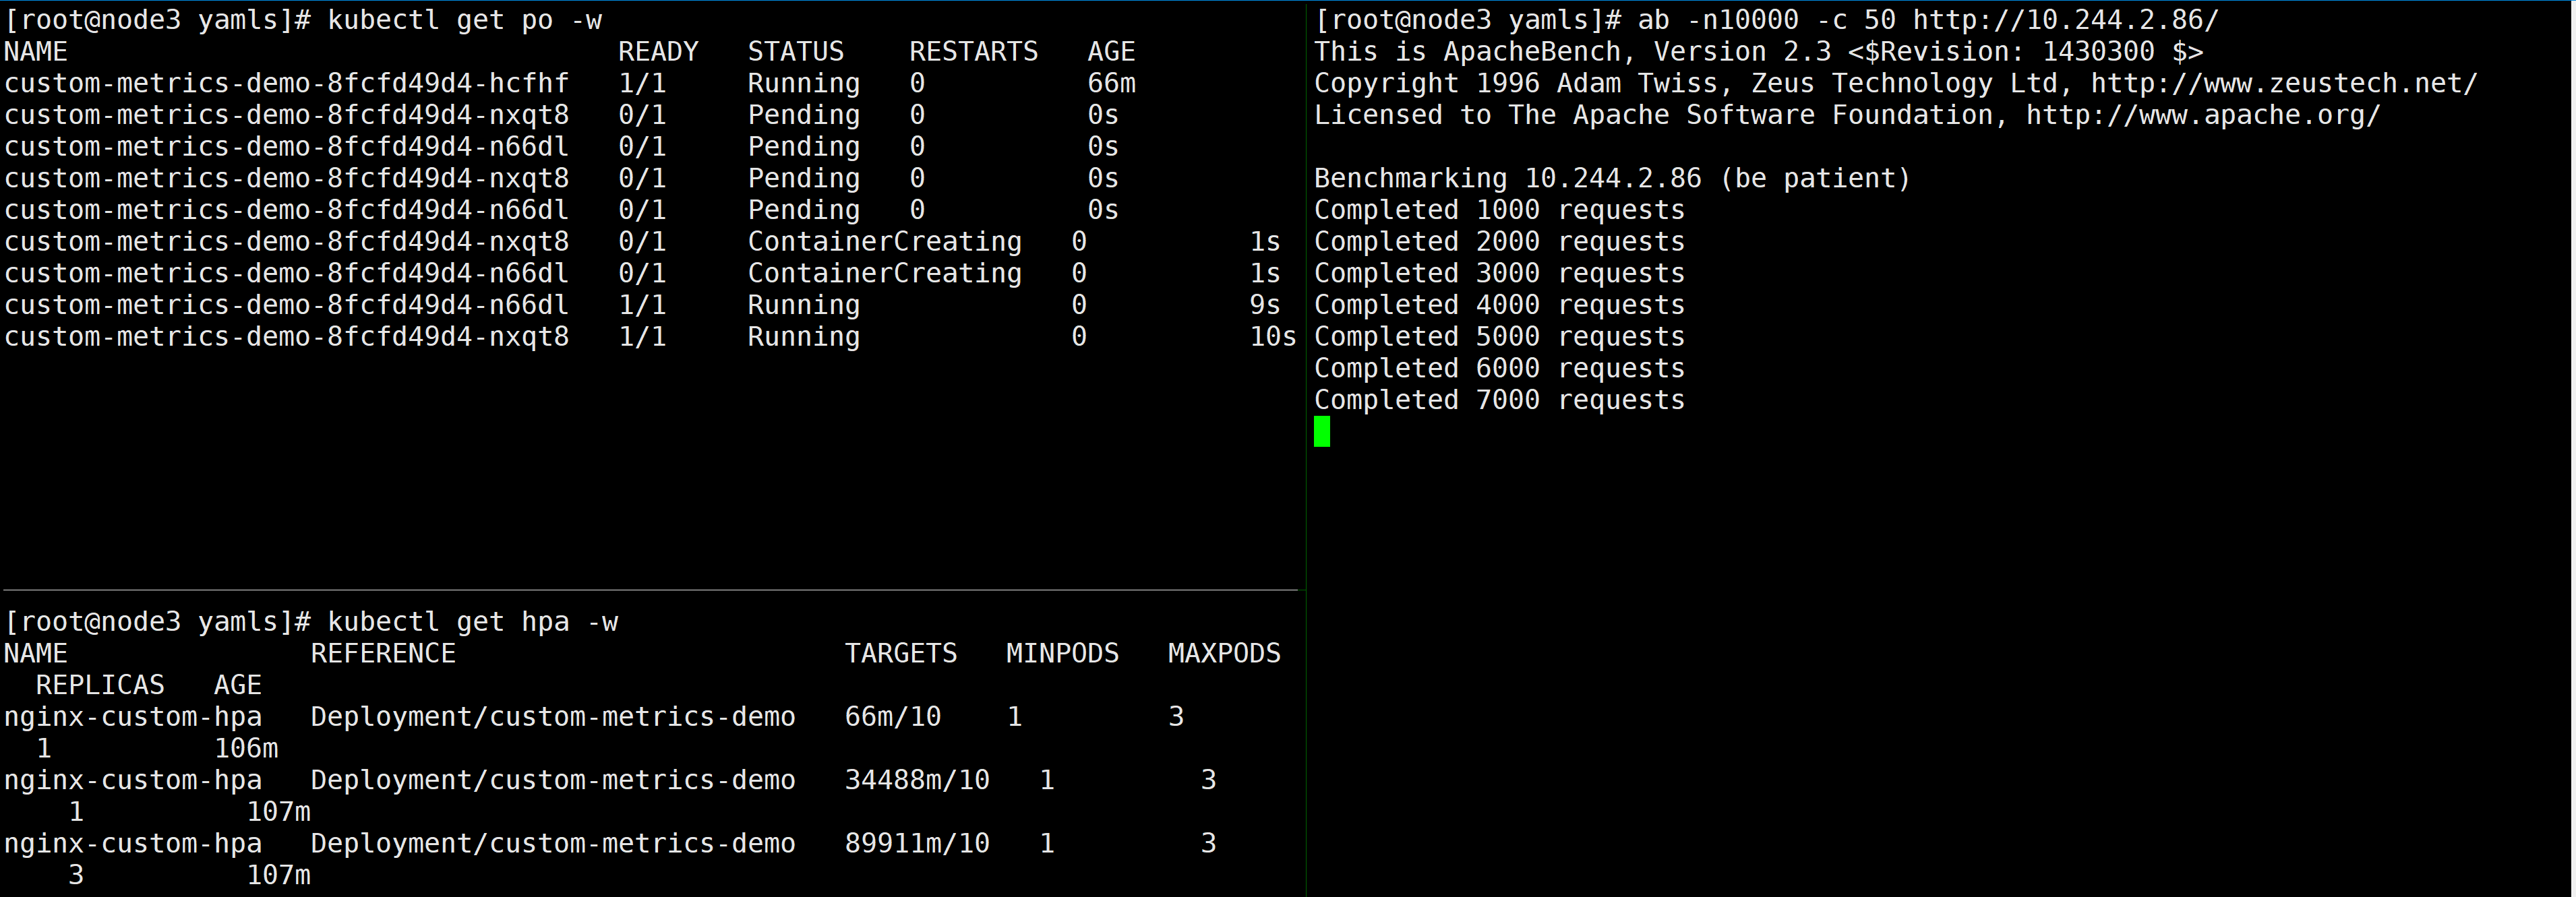
Task: Click the 10s age value in pods list
Action: (x=1273, y=337)
